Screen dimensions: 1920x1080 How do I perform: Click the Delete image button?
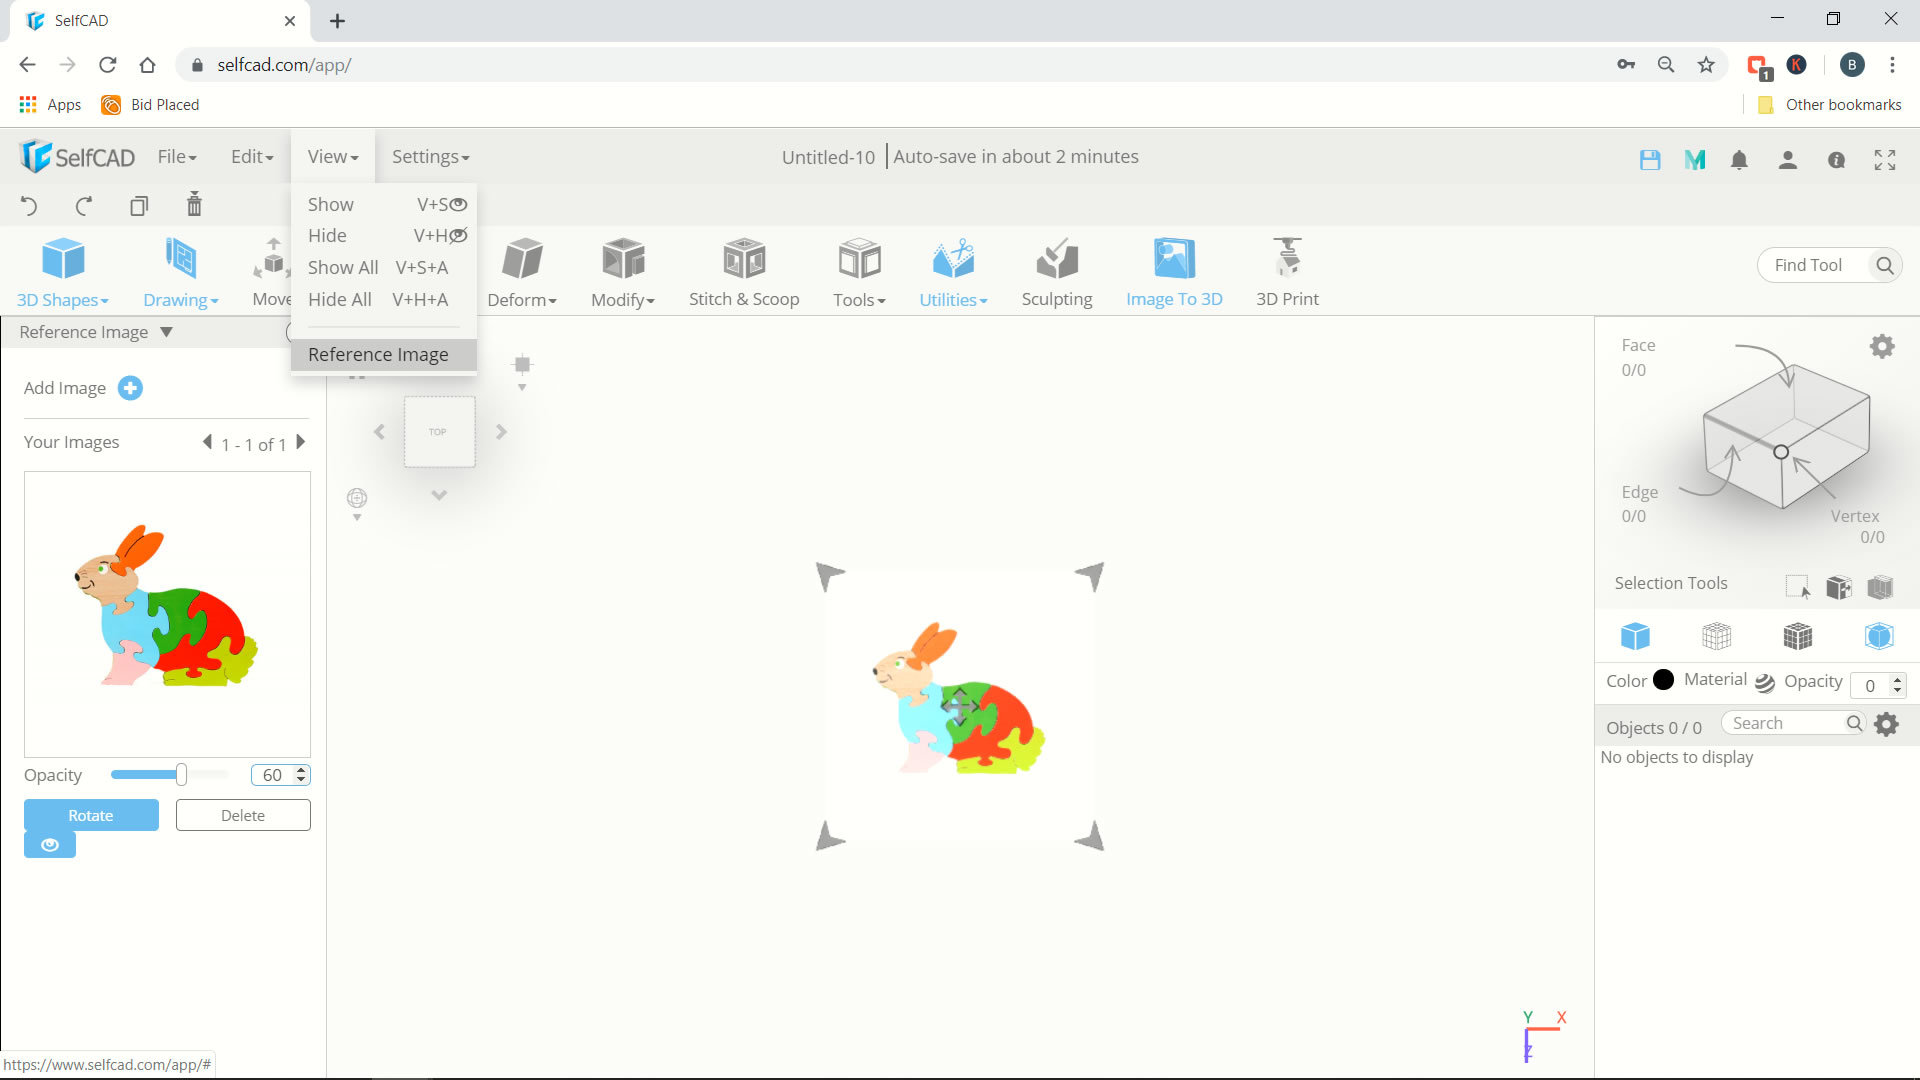coord(243,815)
